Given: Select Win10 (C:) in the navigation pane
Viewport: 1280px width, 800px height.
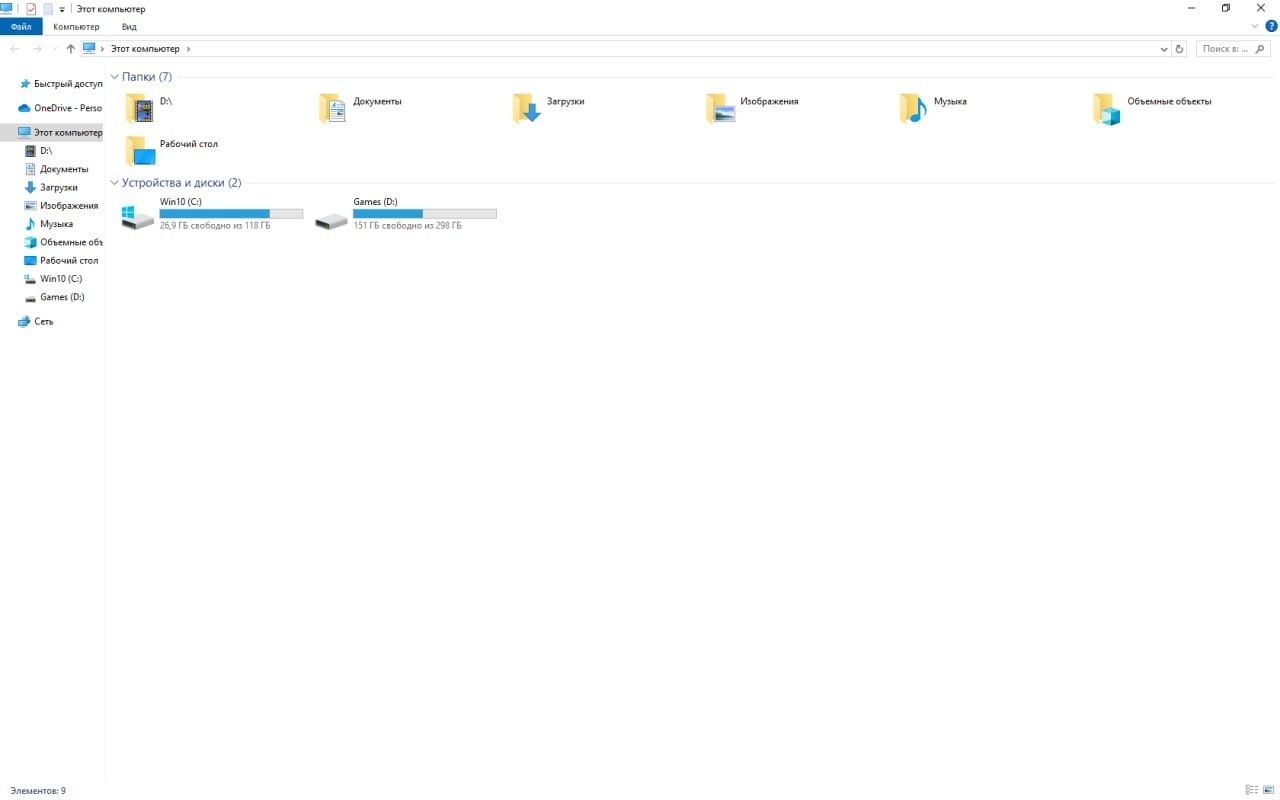Looking at the screenshot, I should click(x=54, y=279).
